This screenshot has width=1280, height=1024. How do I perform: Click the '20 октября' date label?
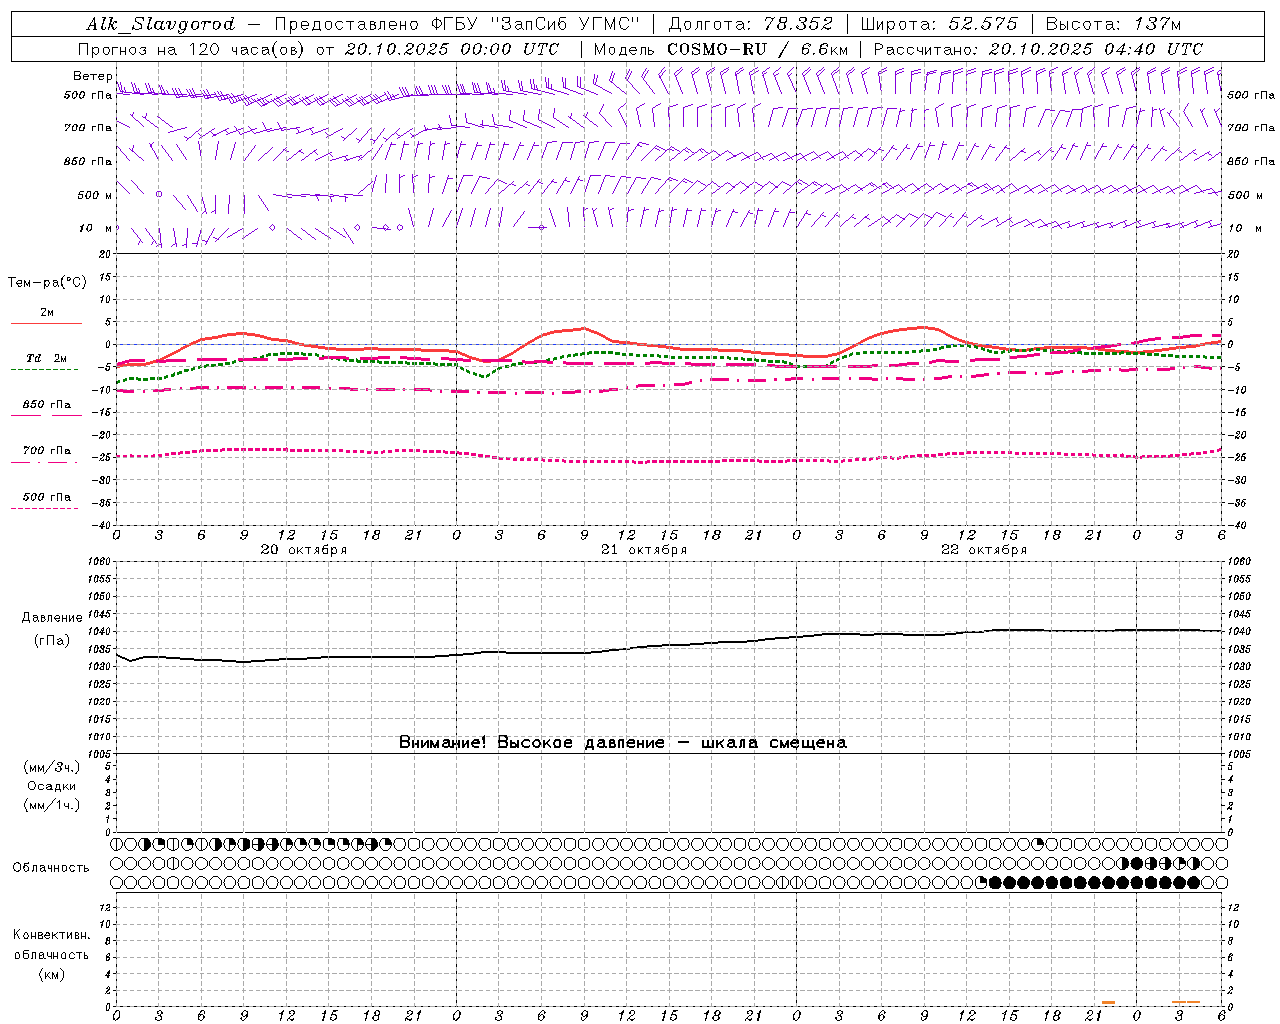click(304, 550)
